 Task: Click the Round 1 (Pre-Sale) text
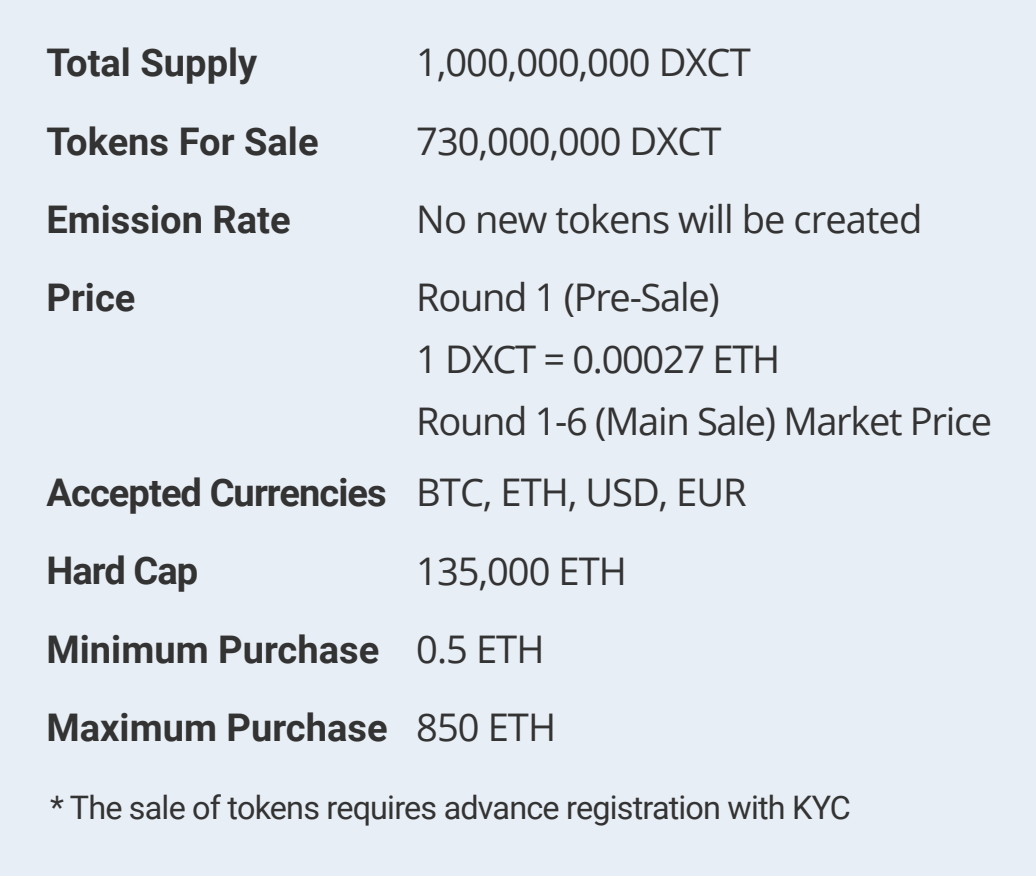coord(567,298)
